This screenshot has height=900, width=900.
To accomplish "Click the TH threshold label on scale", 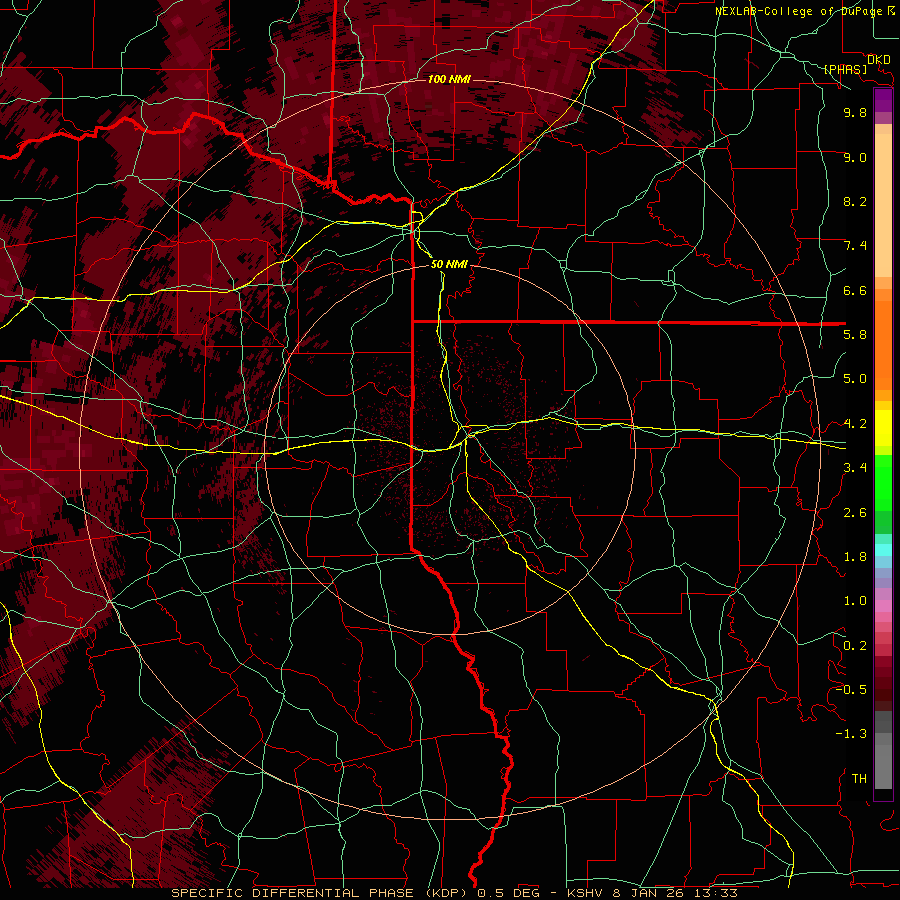I will click(x=859, y=779).
